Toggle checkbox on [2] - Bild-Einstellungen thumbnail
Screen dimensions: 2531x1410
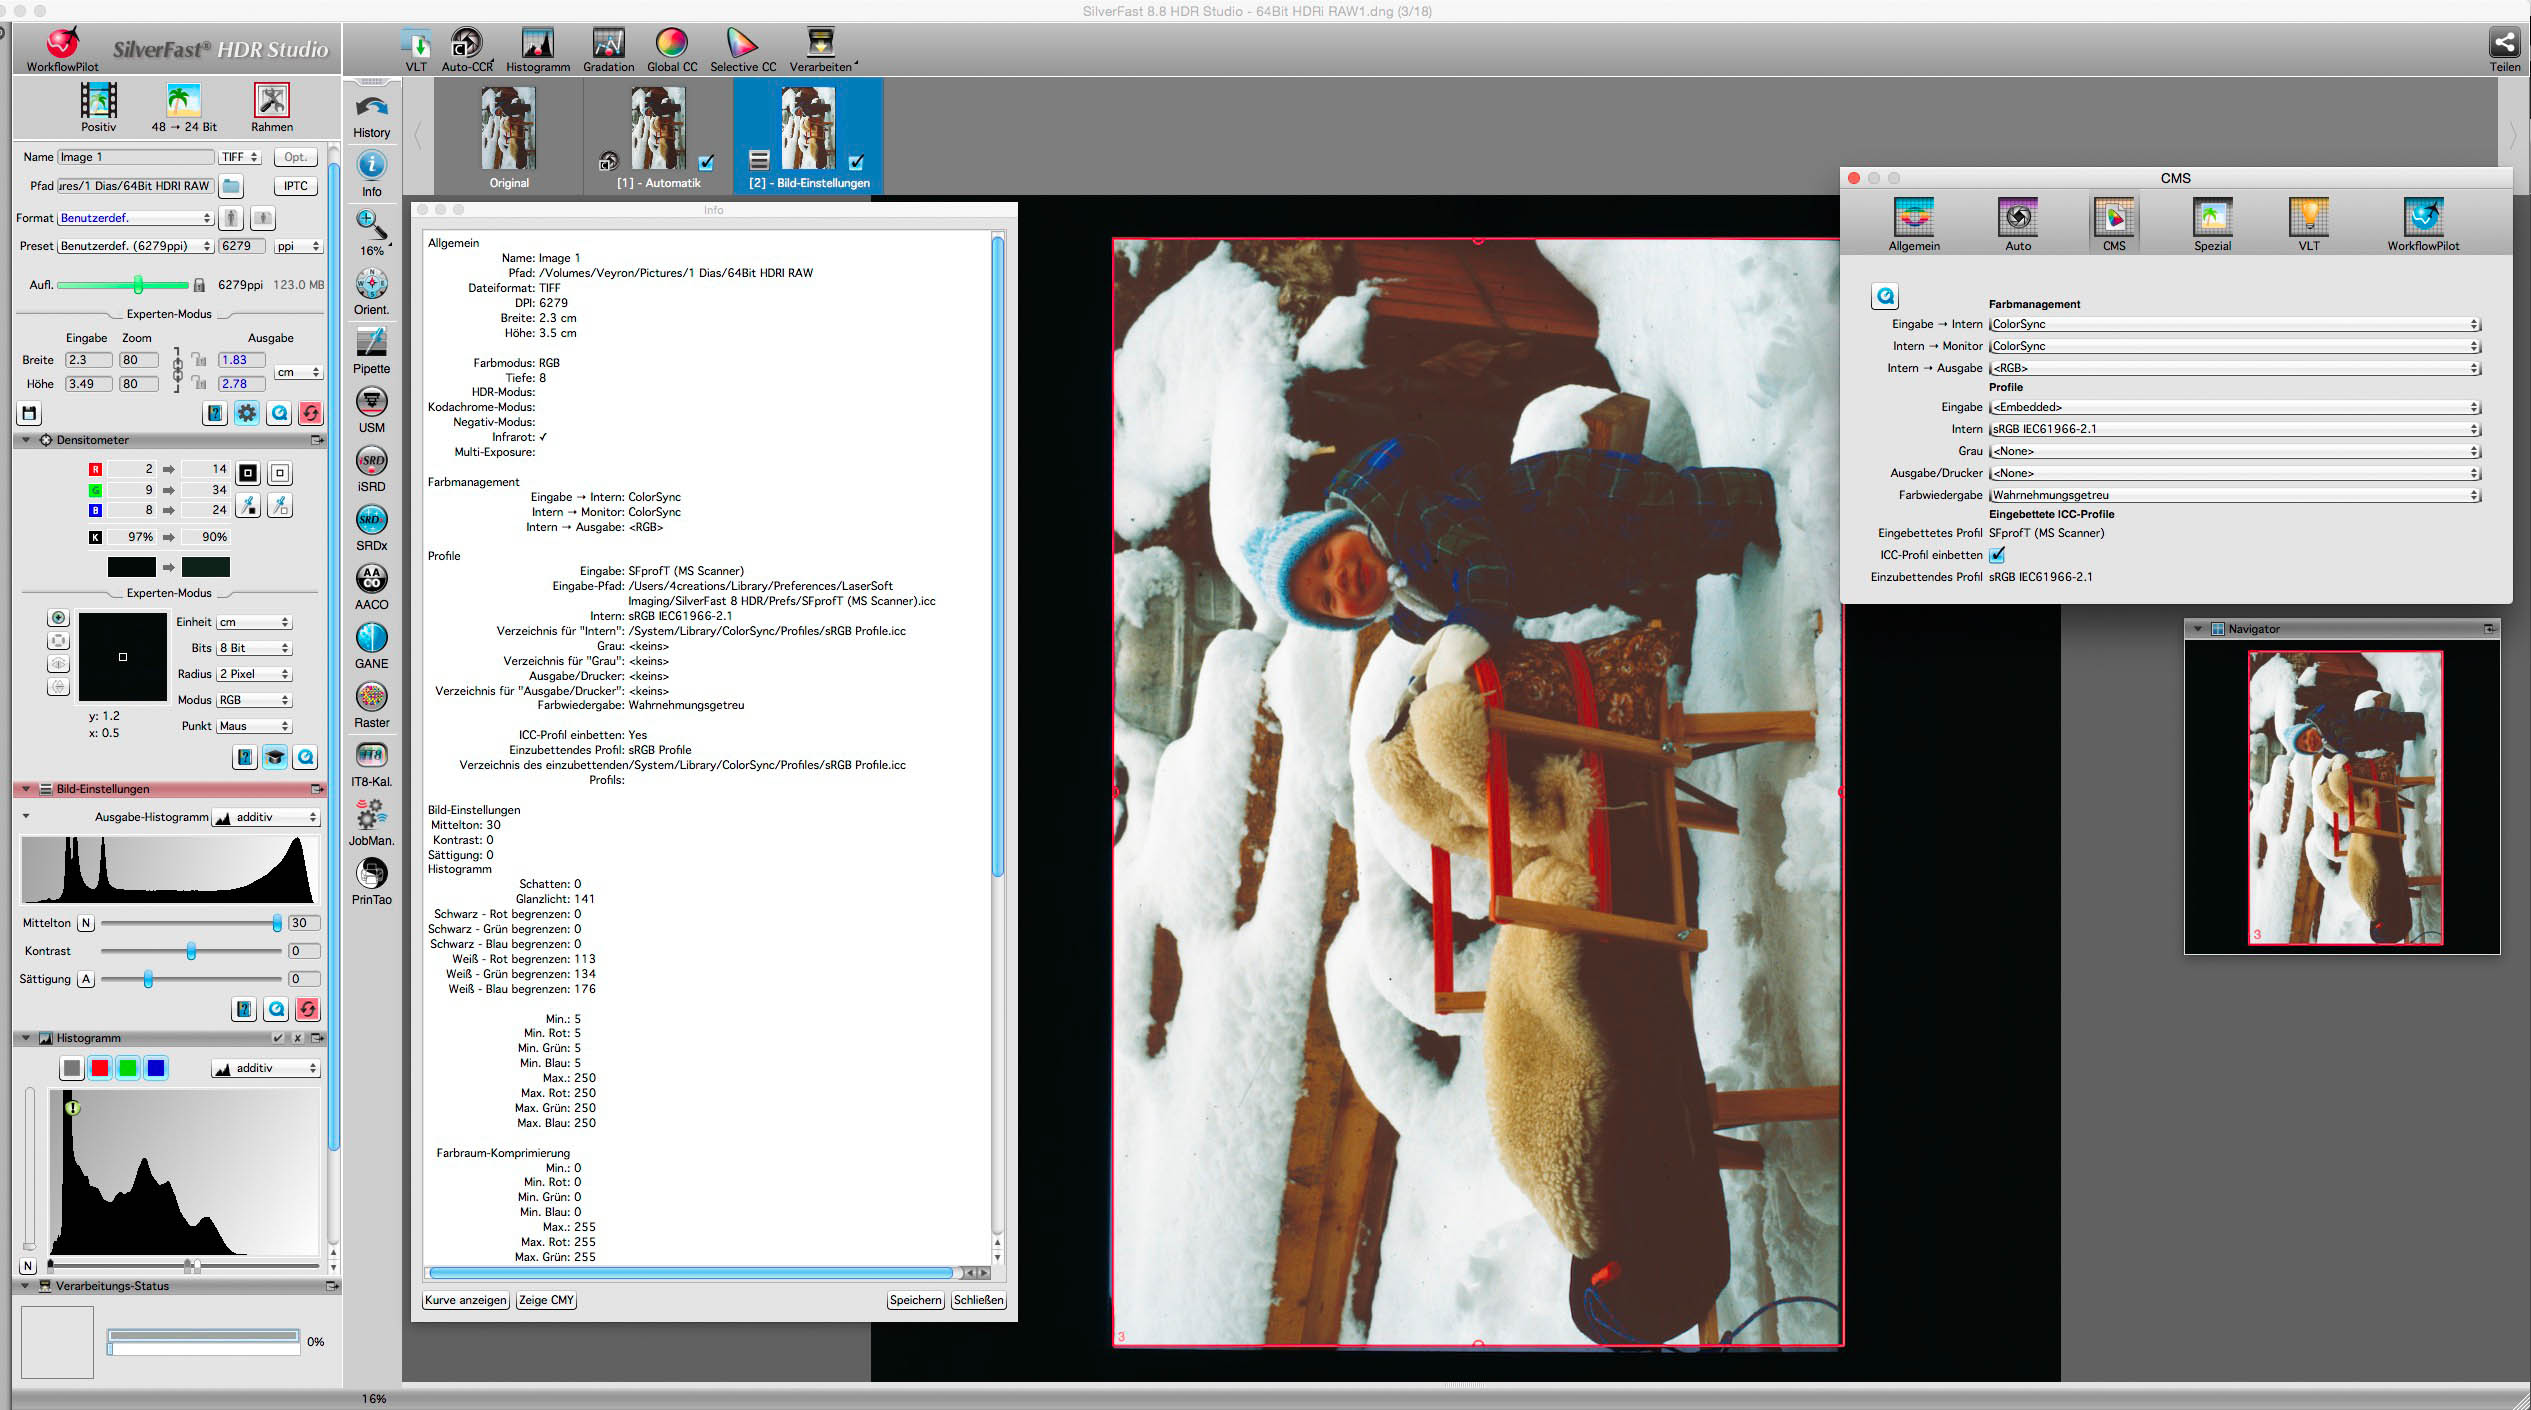[x=856, y=162]
